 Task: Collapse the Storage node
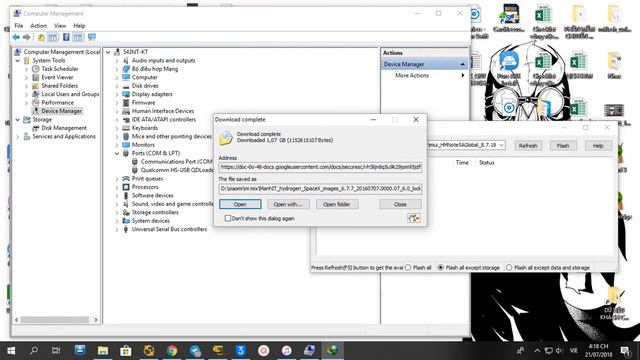pyautogui.click(x=18, y=120)
